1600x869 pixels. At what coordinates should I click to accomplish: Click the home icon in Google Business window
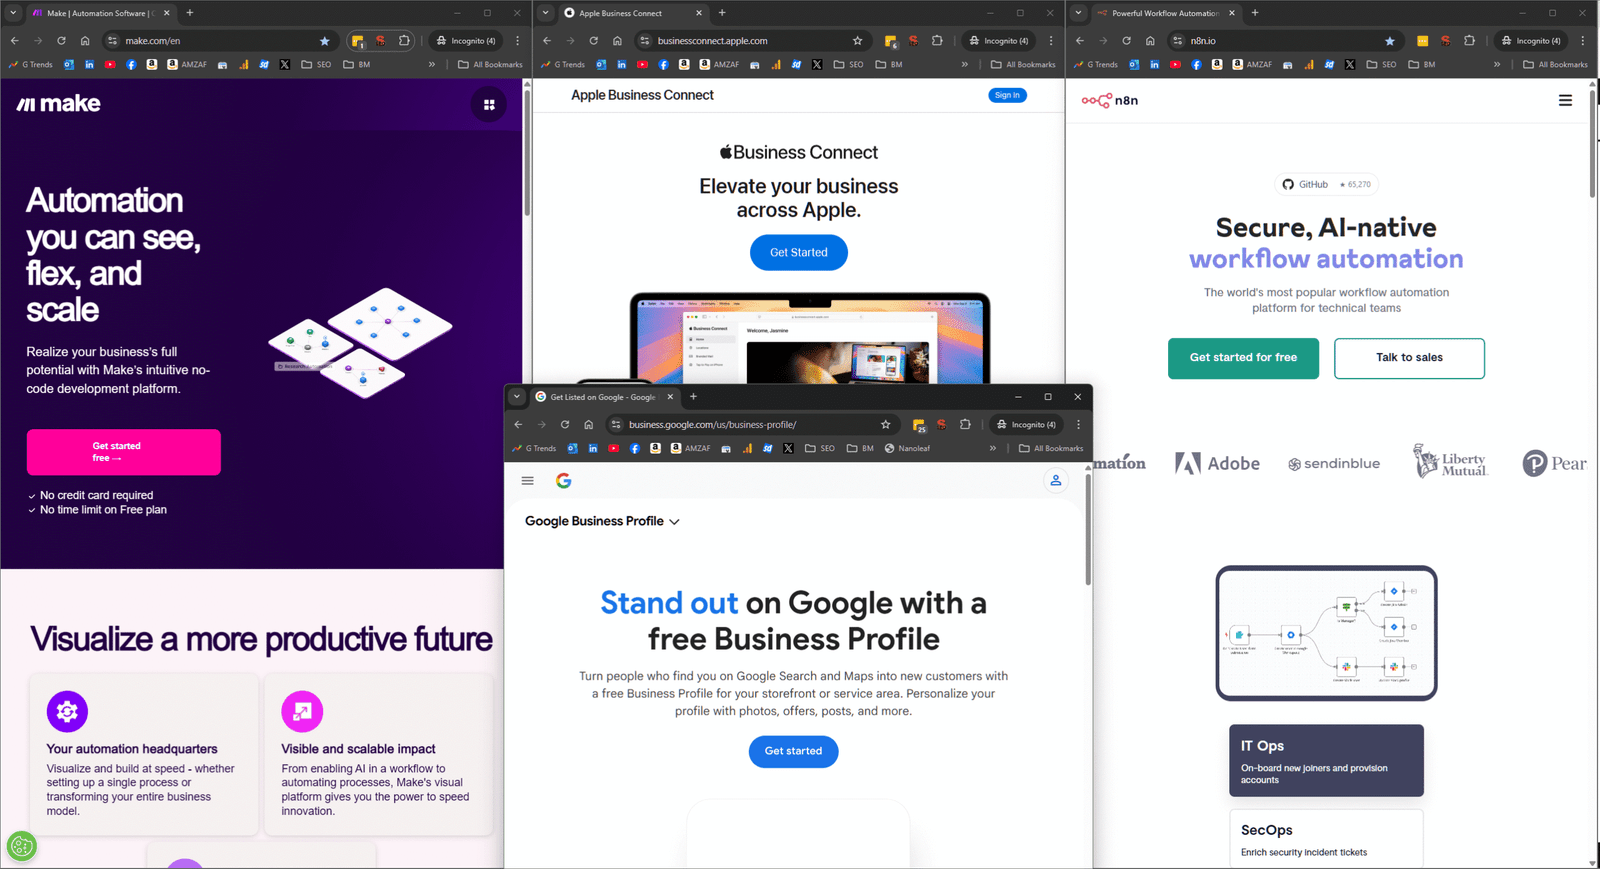tap(589, 425)
